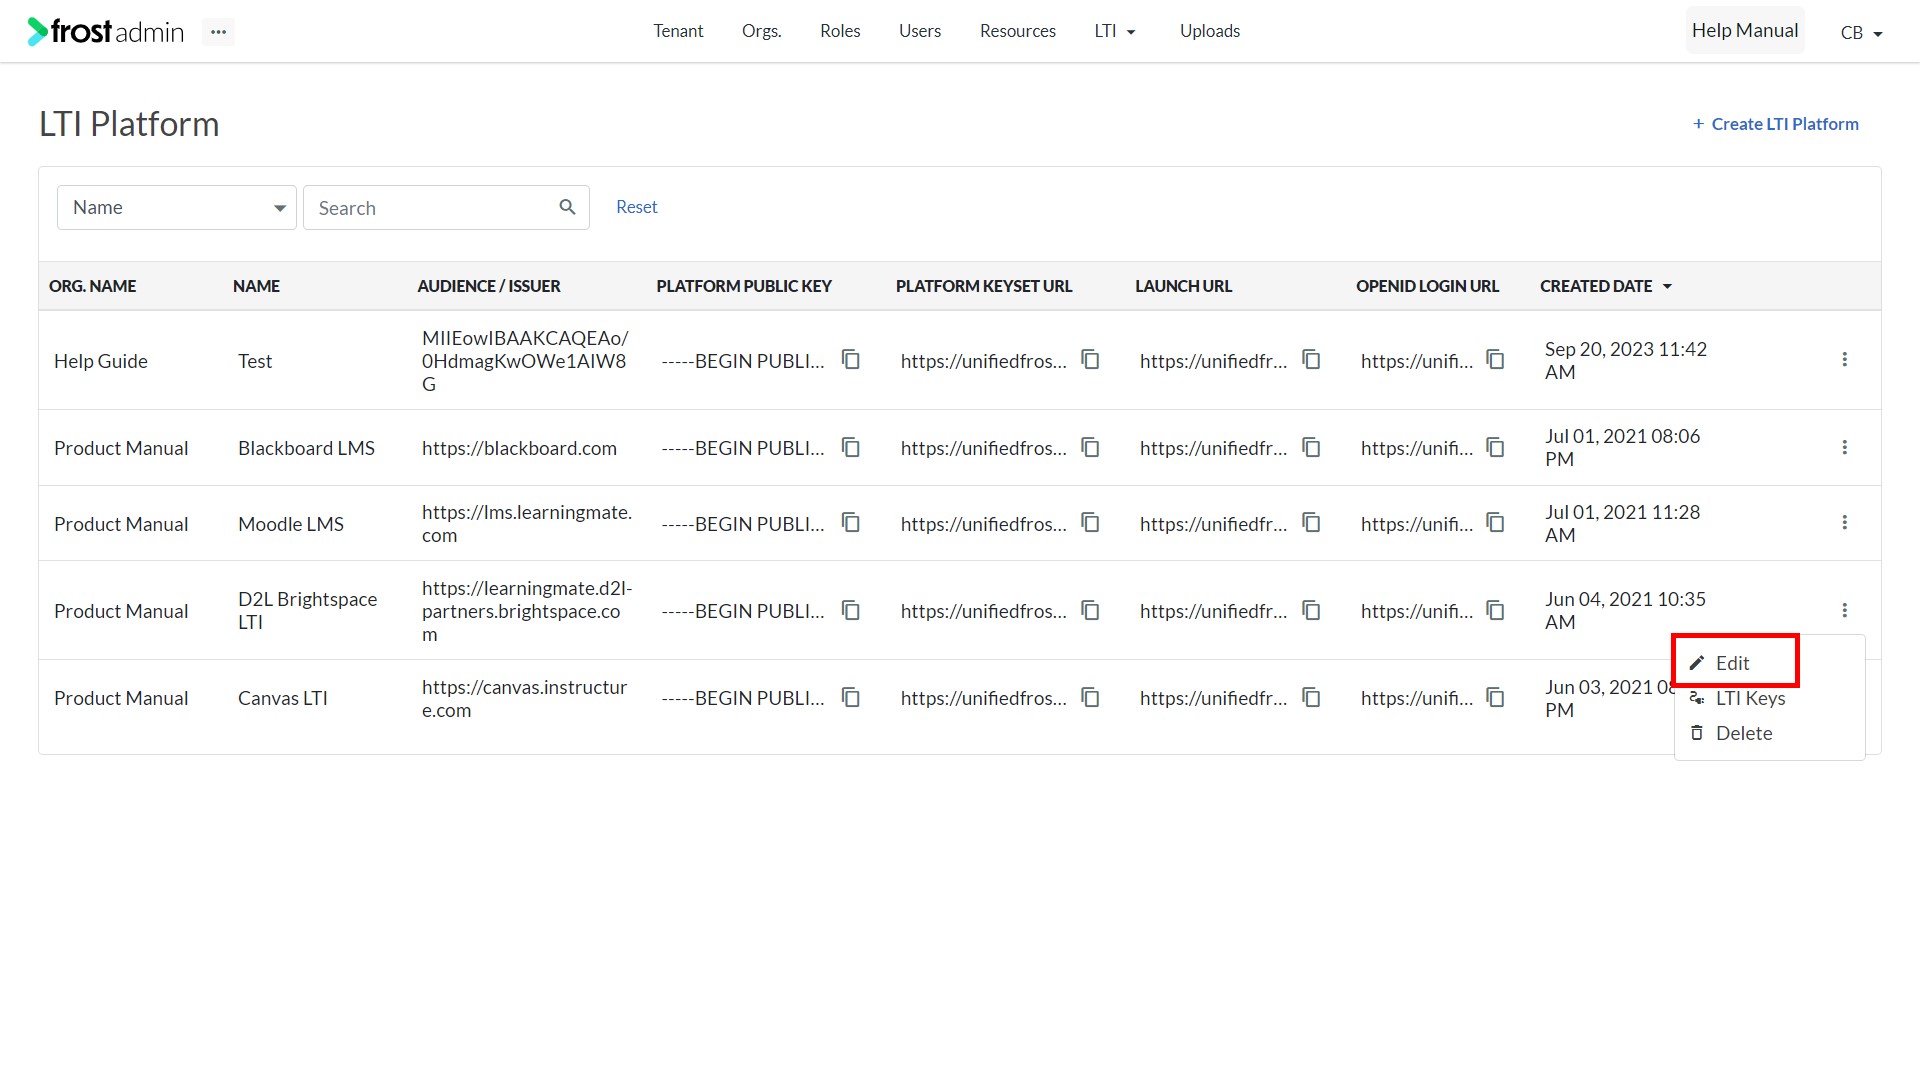Image resolution: width=1920 pixels, height=1080 pixels.
Task: Go to the Tenant page
Action: tap(678, 31)
